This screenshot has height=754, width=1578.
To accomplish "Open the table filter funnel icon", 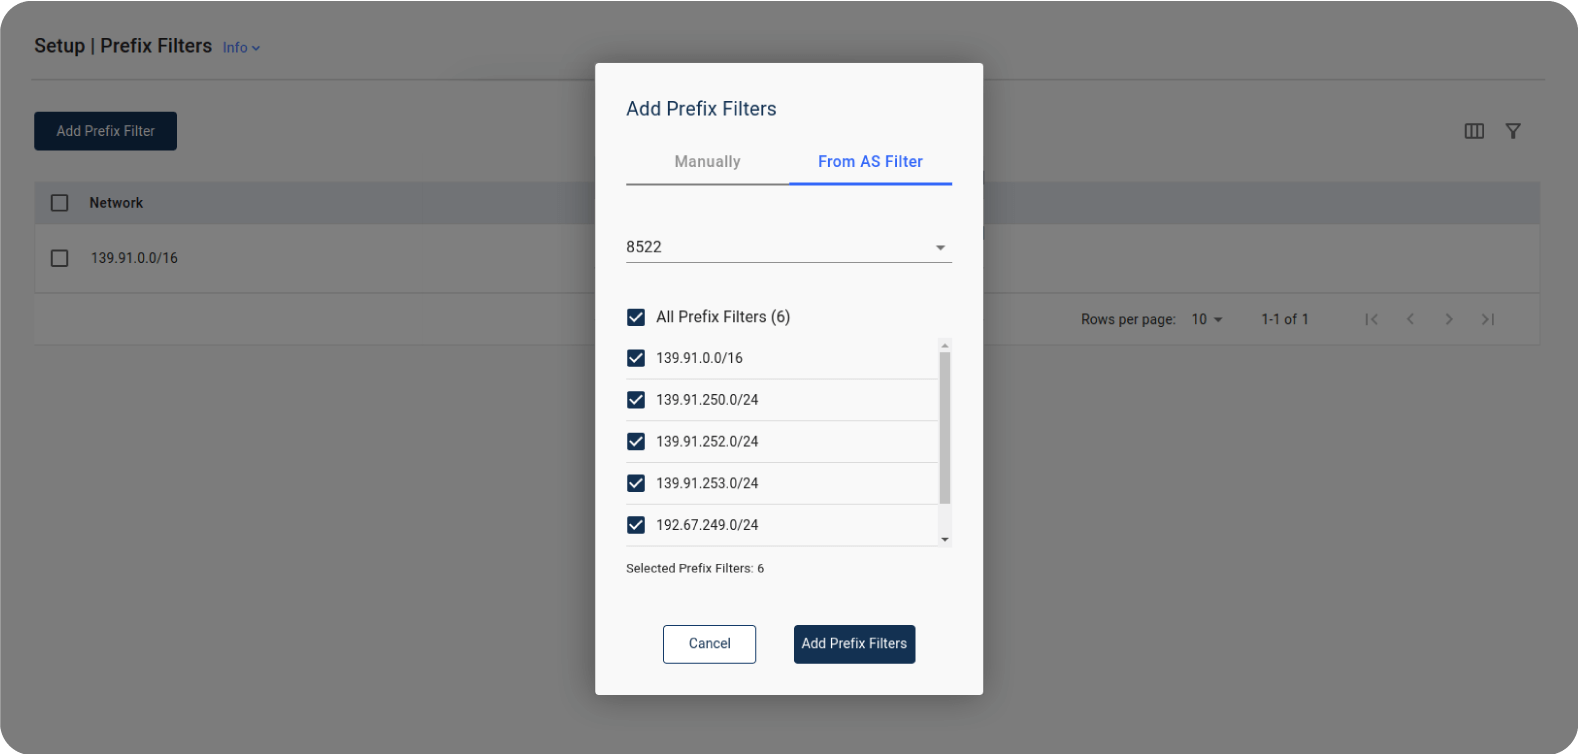I will [x=1513, y=131].
